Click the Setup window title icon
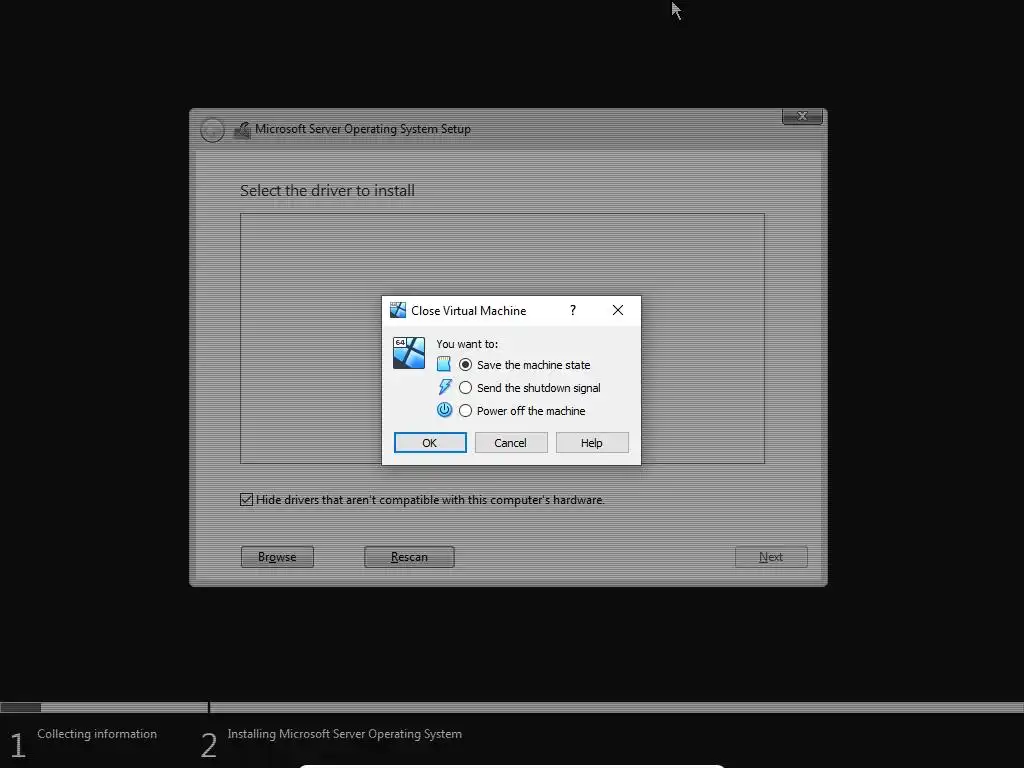 242,130
